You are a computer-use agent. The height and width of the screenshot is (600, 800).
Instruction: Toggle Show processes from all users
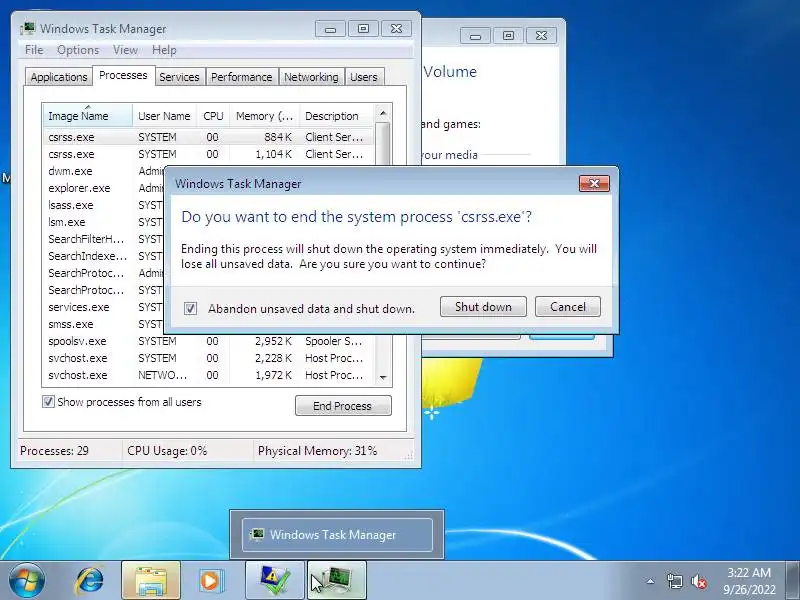tap(48, 402)
